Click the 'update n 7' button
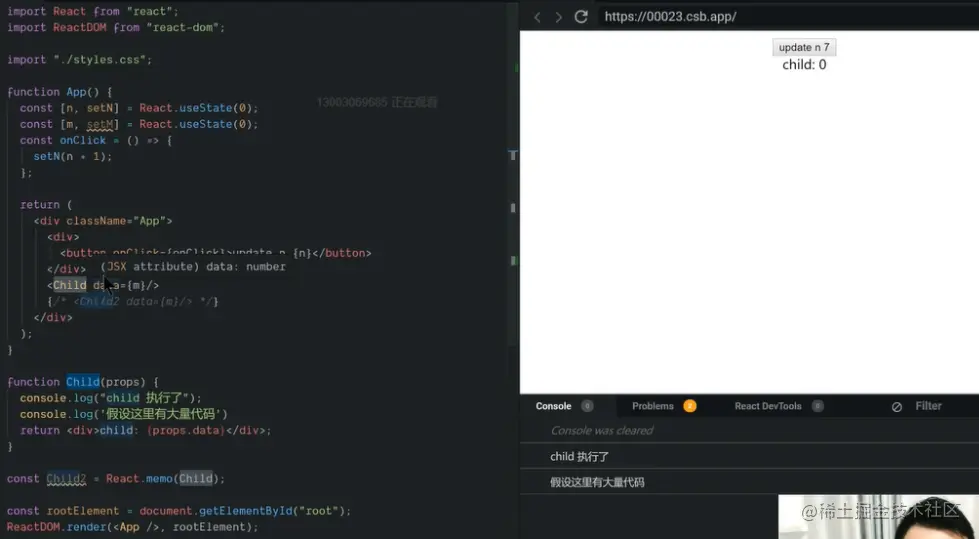Viewport: 979px width, 539px height. click(804, 47)
